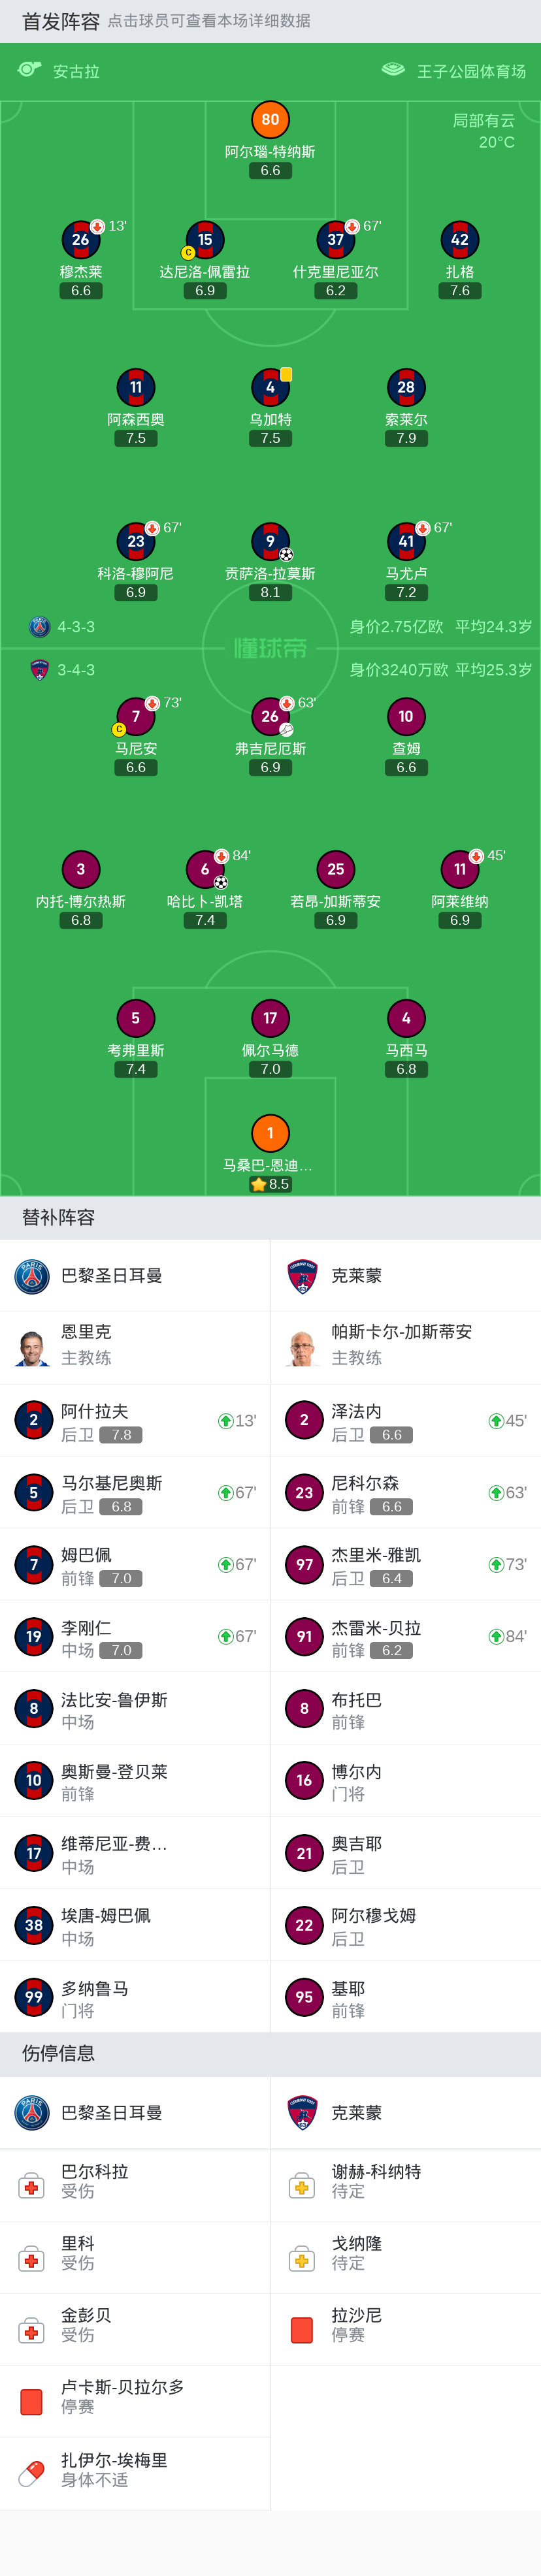Tap goalkeeper number 80 阿尔瑙-特纳斯
The image size is (541, 2576).
270,120
